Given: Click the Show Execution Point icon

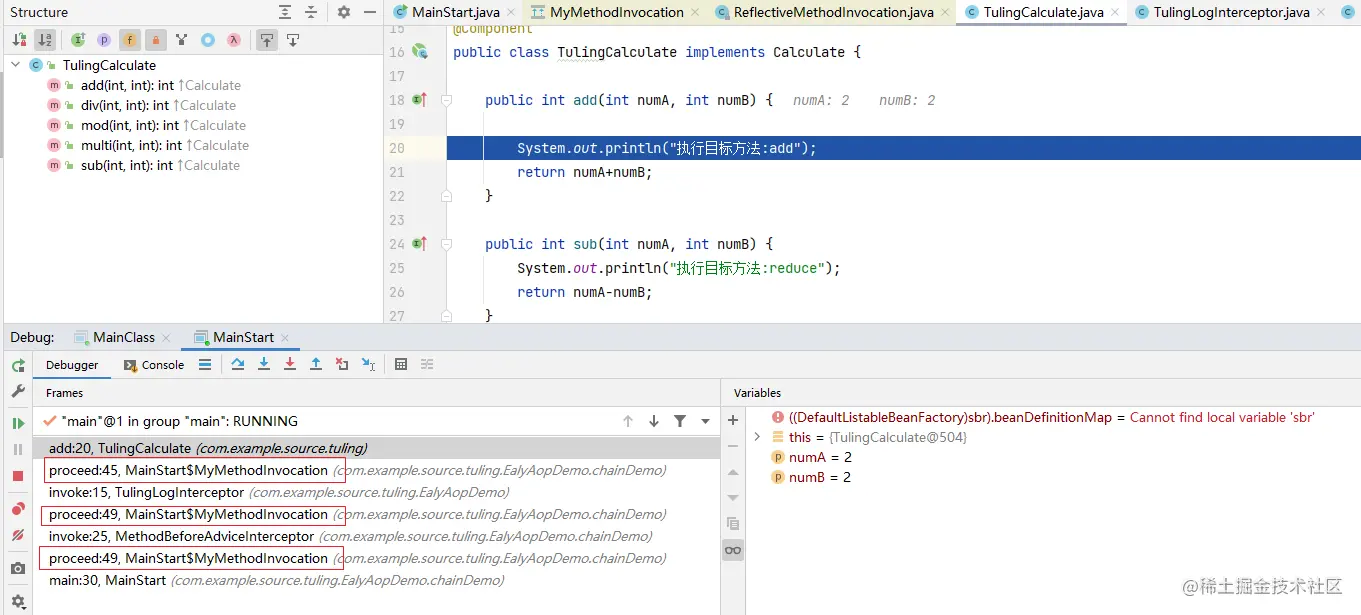Looking at the screenshot, I should [x=204, y=365].
